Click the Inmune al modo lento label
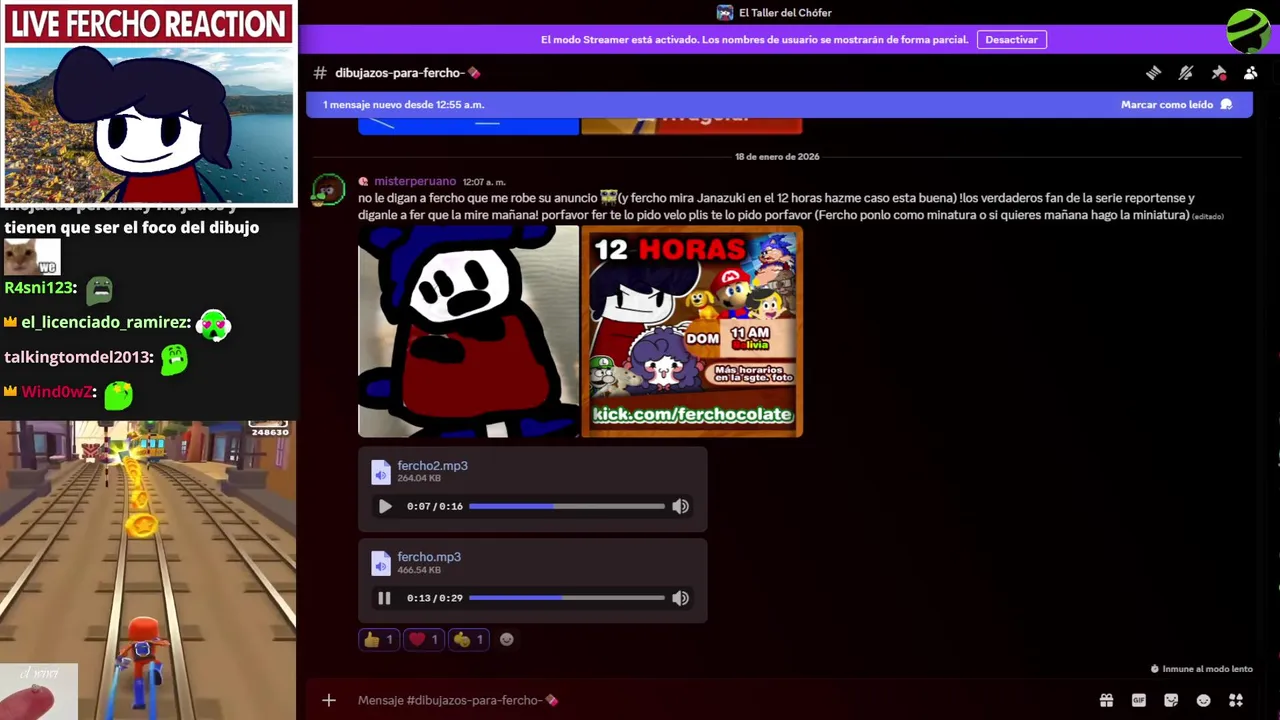 (1201, 669)
